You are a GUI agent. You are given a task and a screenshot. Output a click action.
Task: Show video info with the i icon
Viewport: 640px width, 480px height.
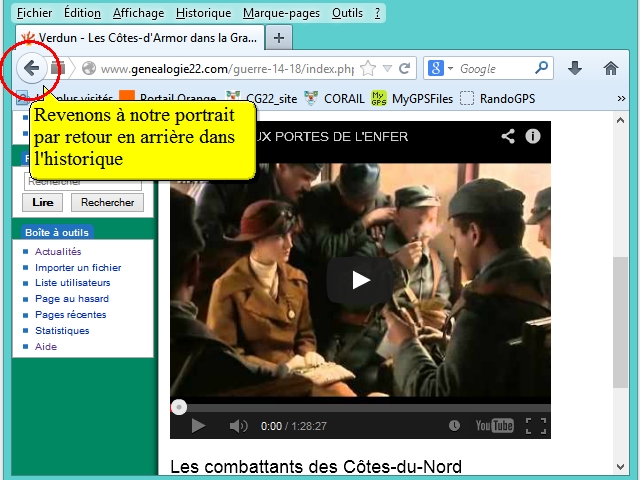tap(533, 136)
